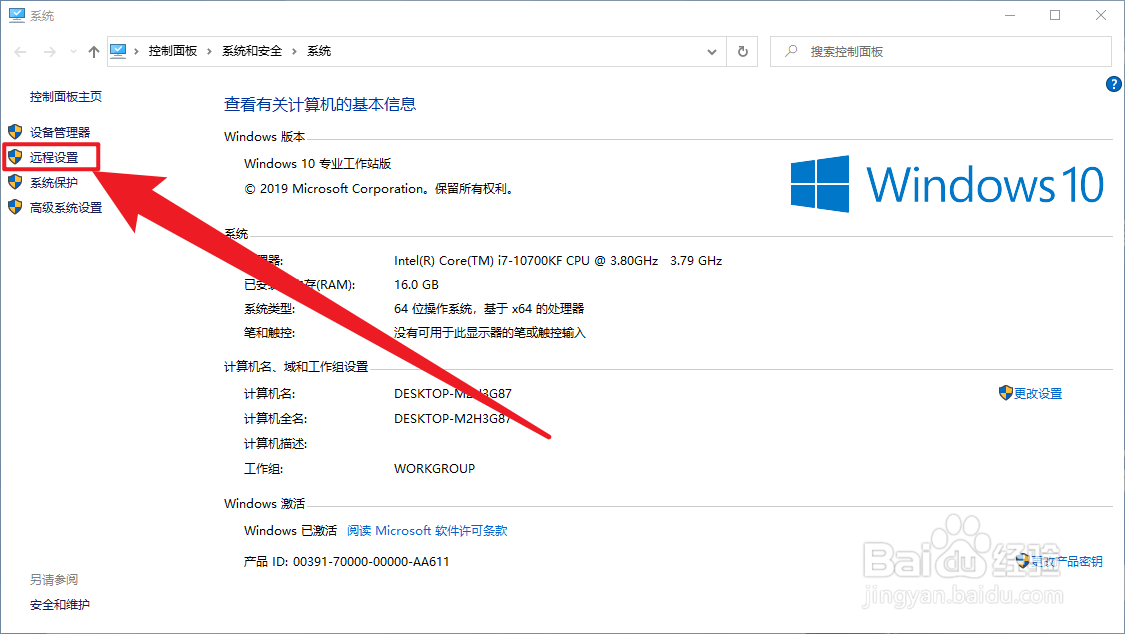Open Help via blue question mark
Viewport: 1125px width, 634px height.
(x=1114, y=84)
